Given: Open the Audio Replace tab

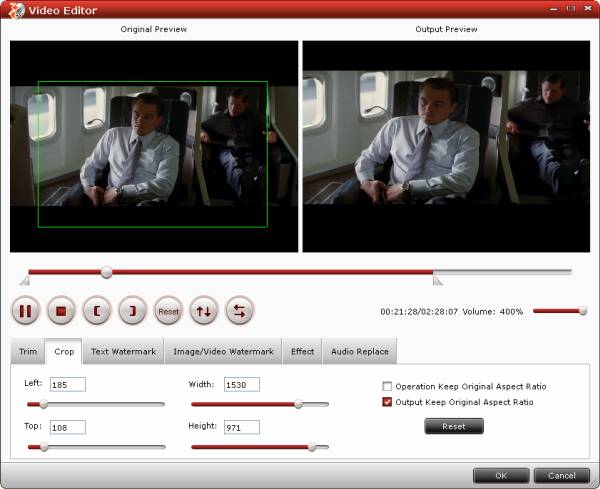Looking at the screenshot, I should tap(360, 351).
